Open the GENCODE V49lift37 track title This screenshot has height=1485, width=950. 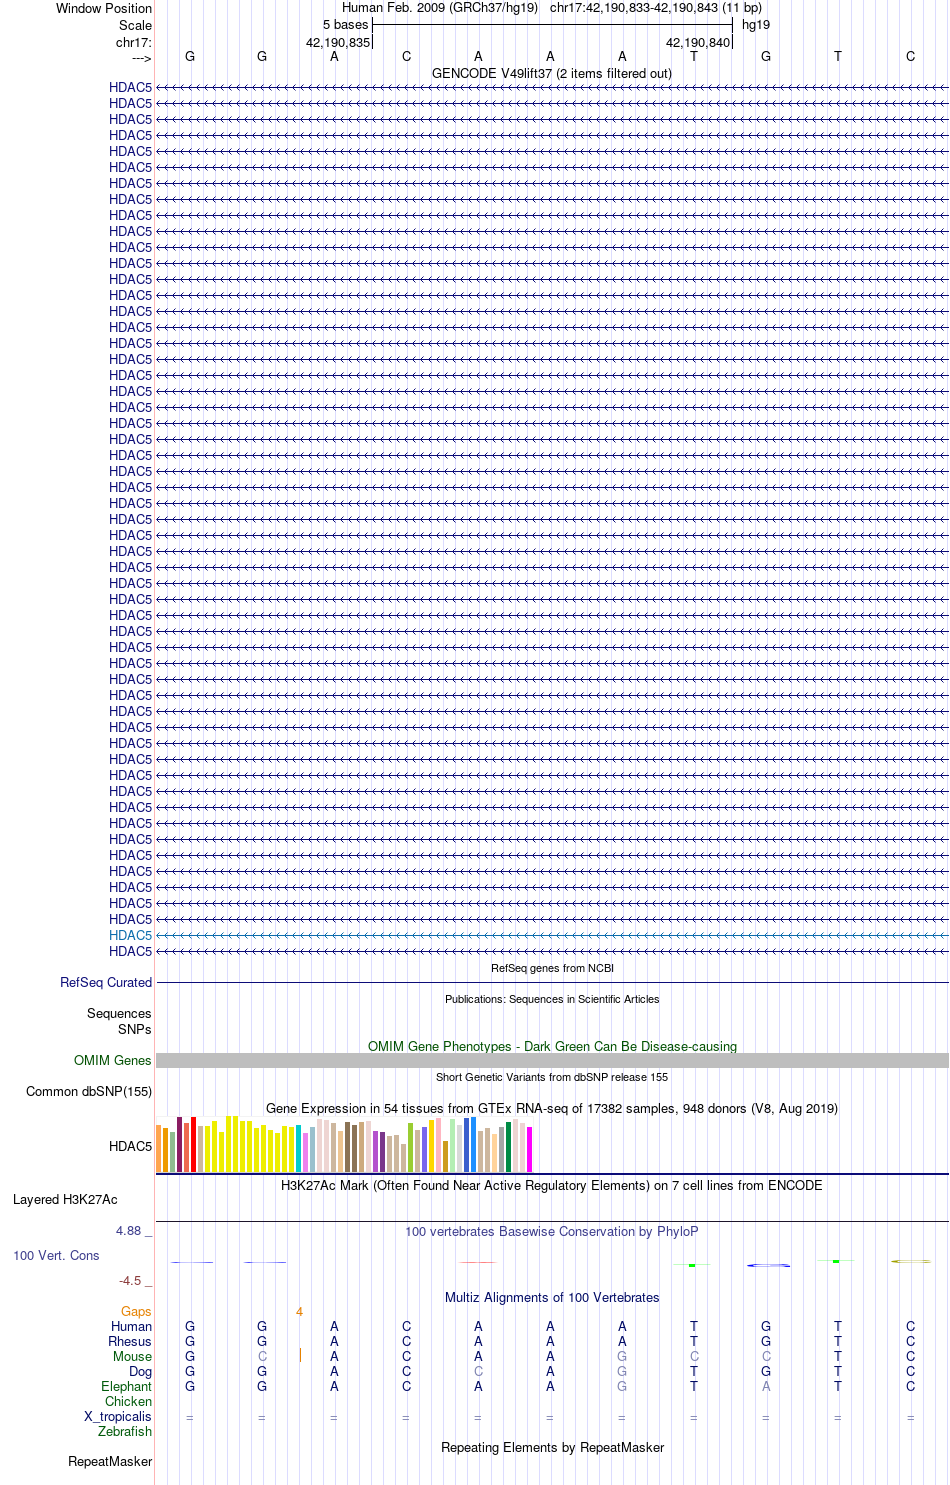(x=552, y=74)
